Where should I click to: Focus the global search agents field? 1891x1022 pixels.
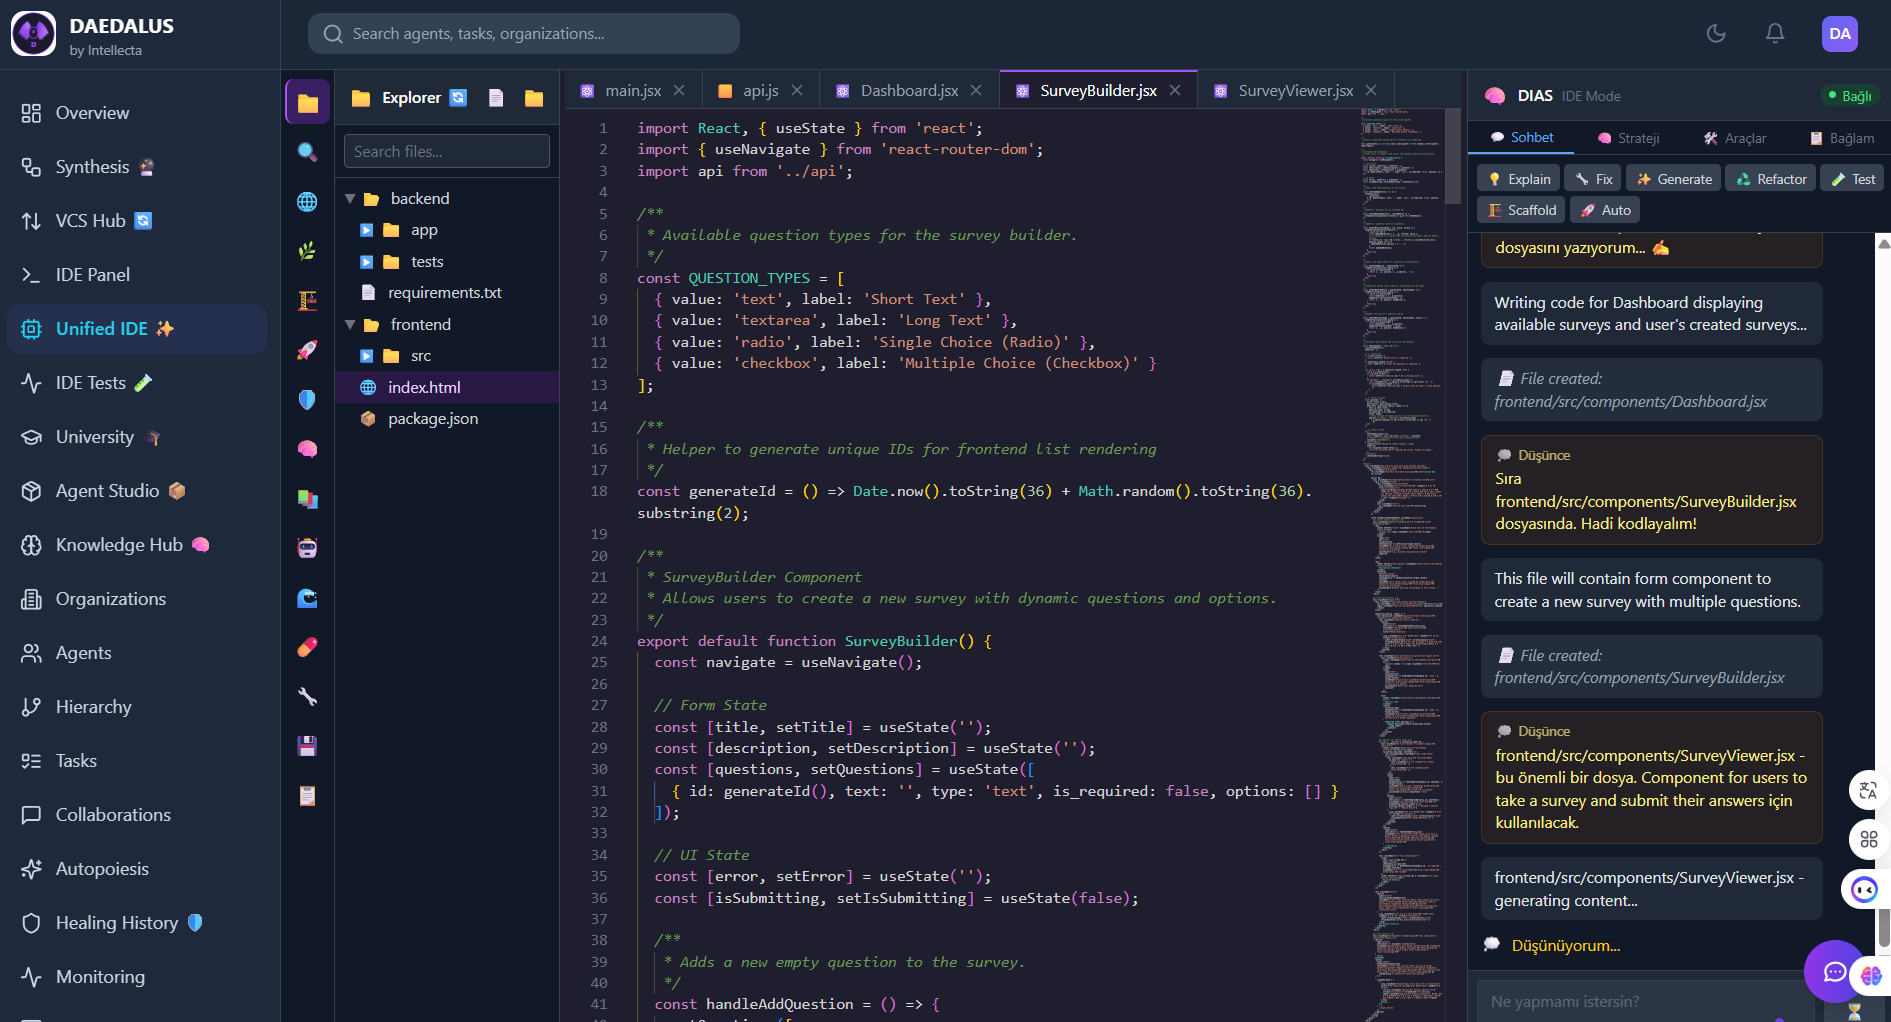pyautogui.click(x=524, y=34)
